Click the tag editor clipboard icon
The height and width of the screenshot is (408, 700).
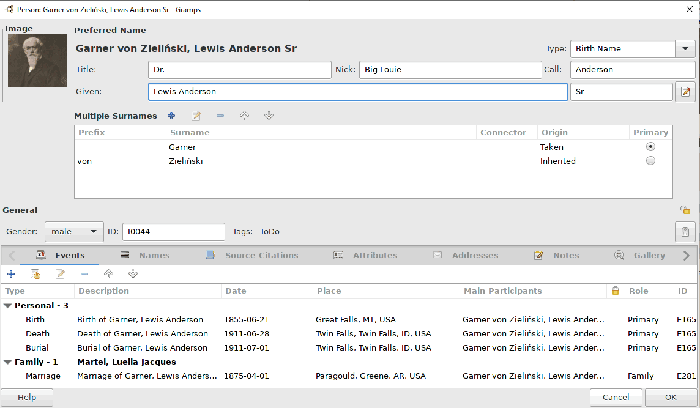(685, 232)
